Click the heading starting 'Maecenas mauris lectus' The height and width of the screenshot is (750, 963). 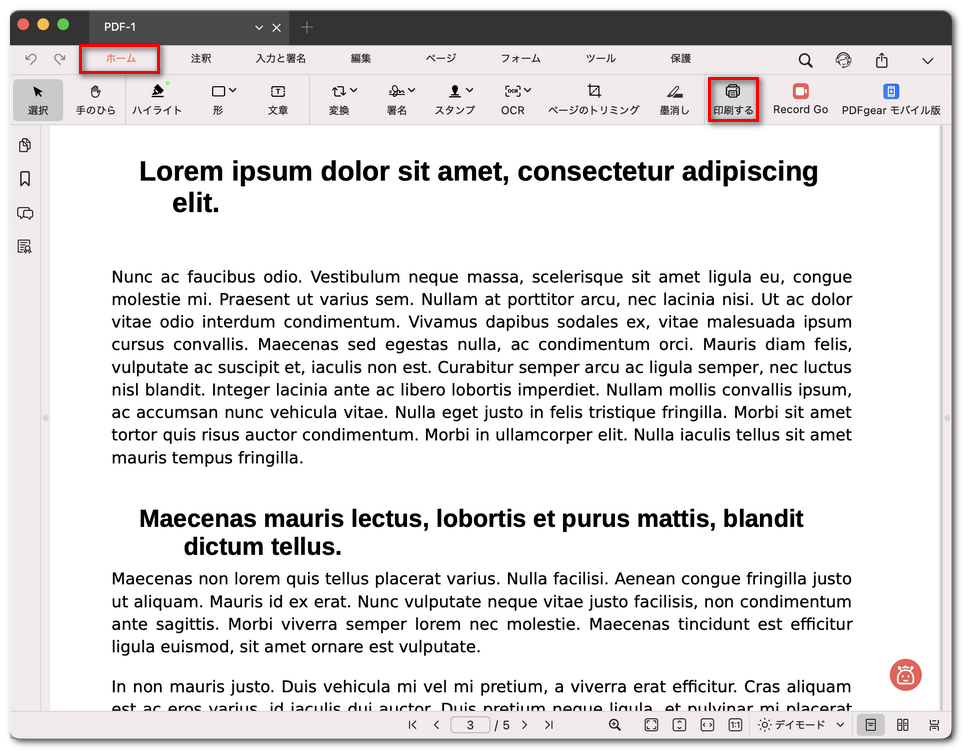pyautogui.click(x=470, y=532)
